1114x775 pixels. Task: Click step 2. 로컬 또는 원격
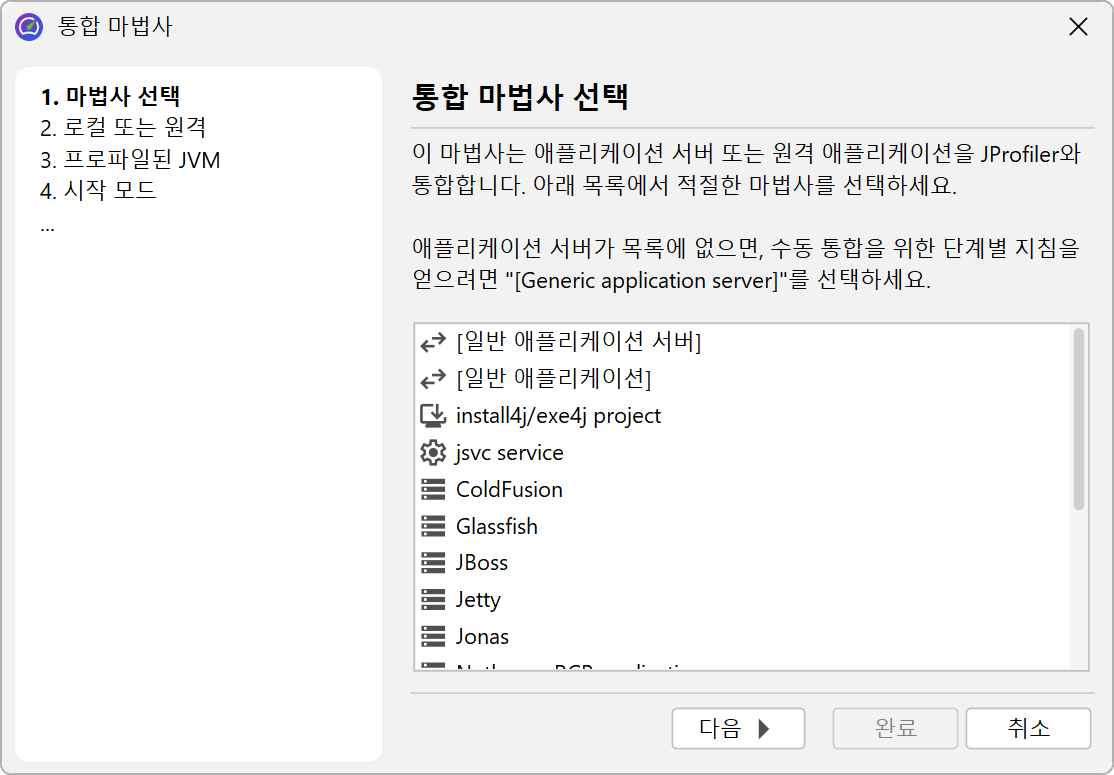(x=123, y=127)
